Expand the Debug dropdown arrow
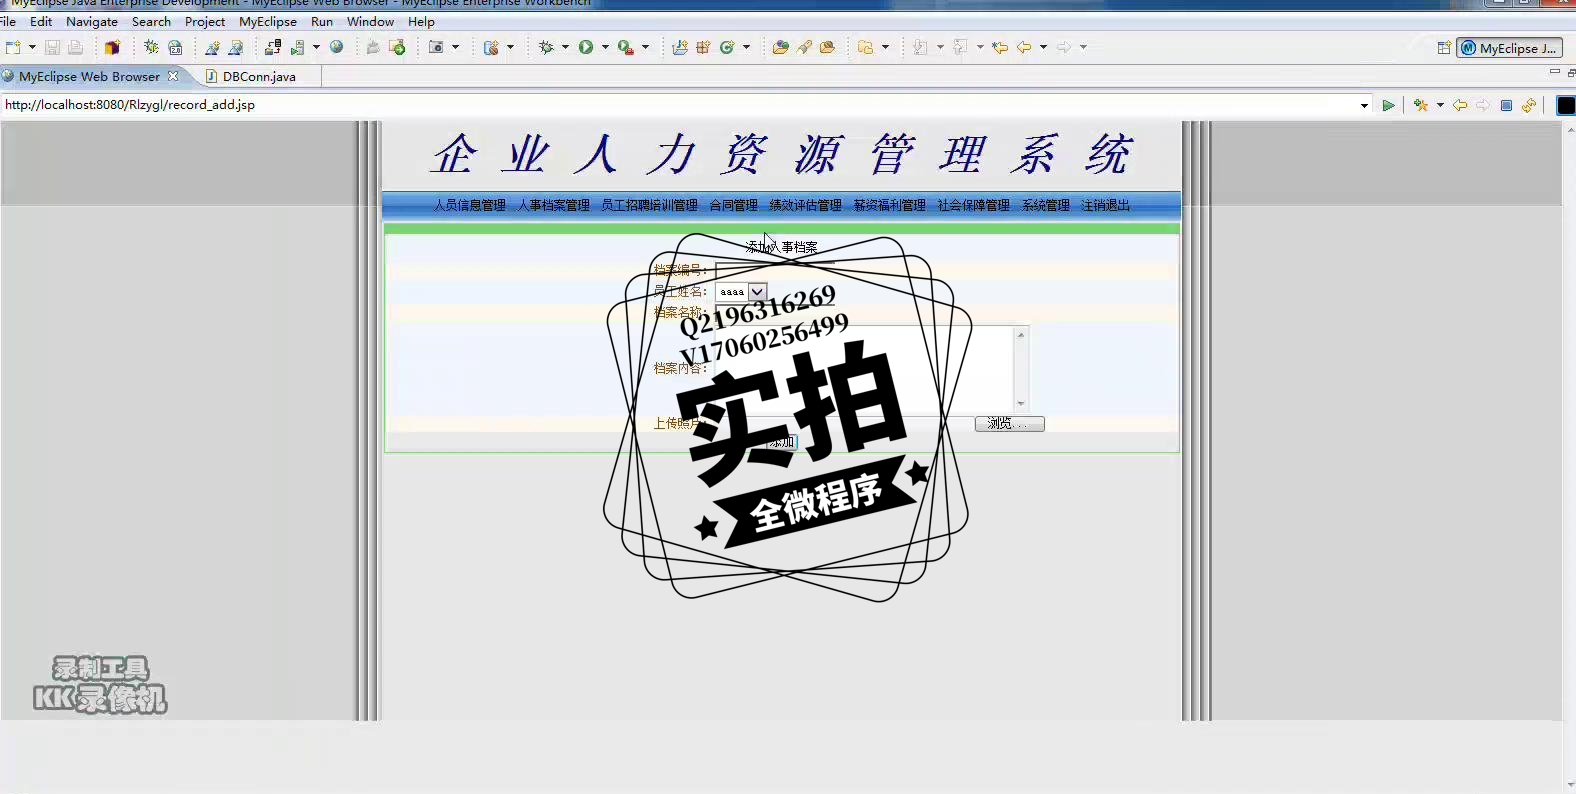1576x794 pixels. coord(565,47)
